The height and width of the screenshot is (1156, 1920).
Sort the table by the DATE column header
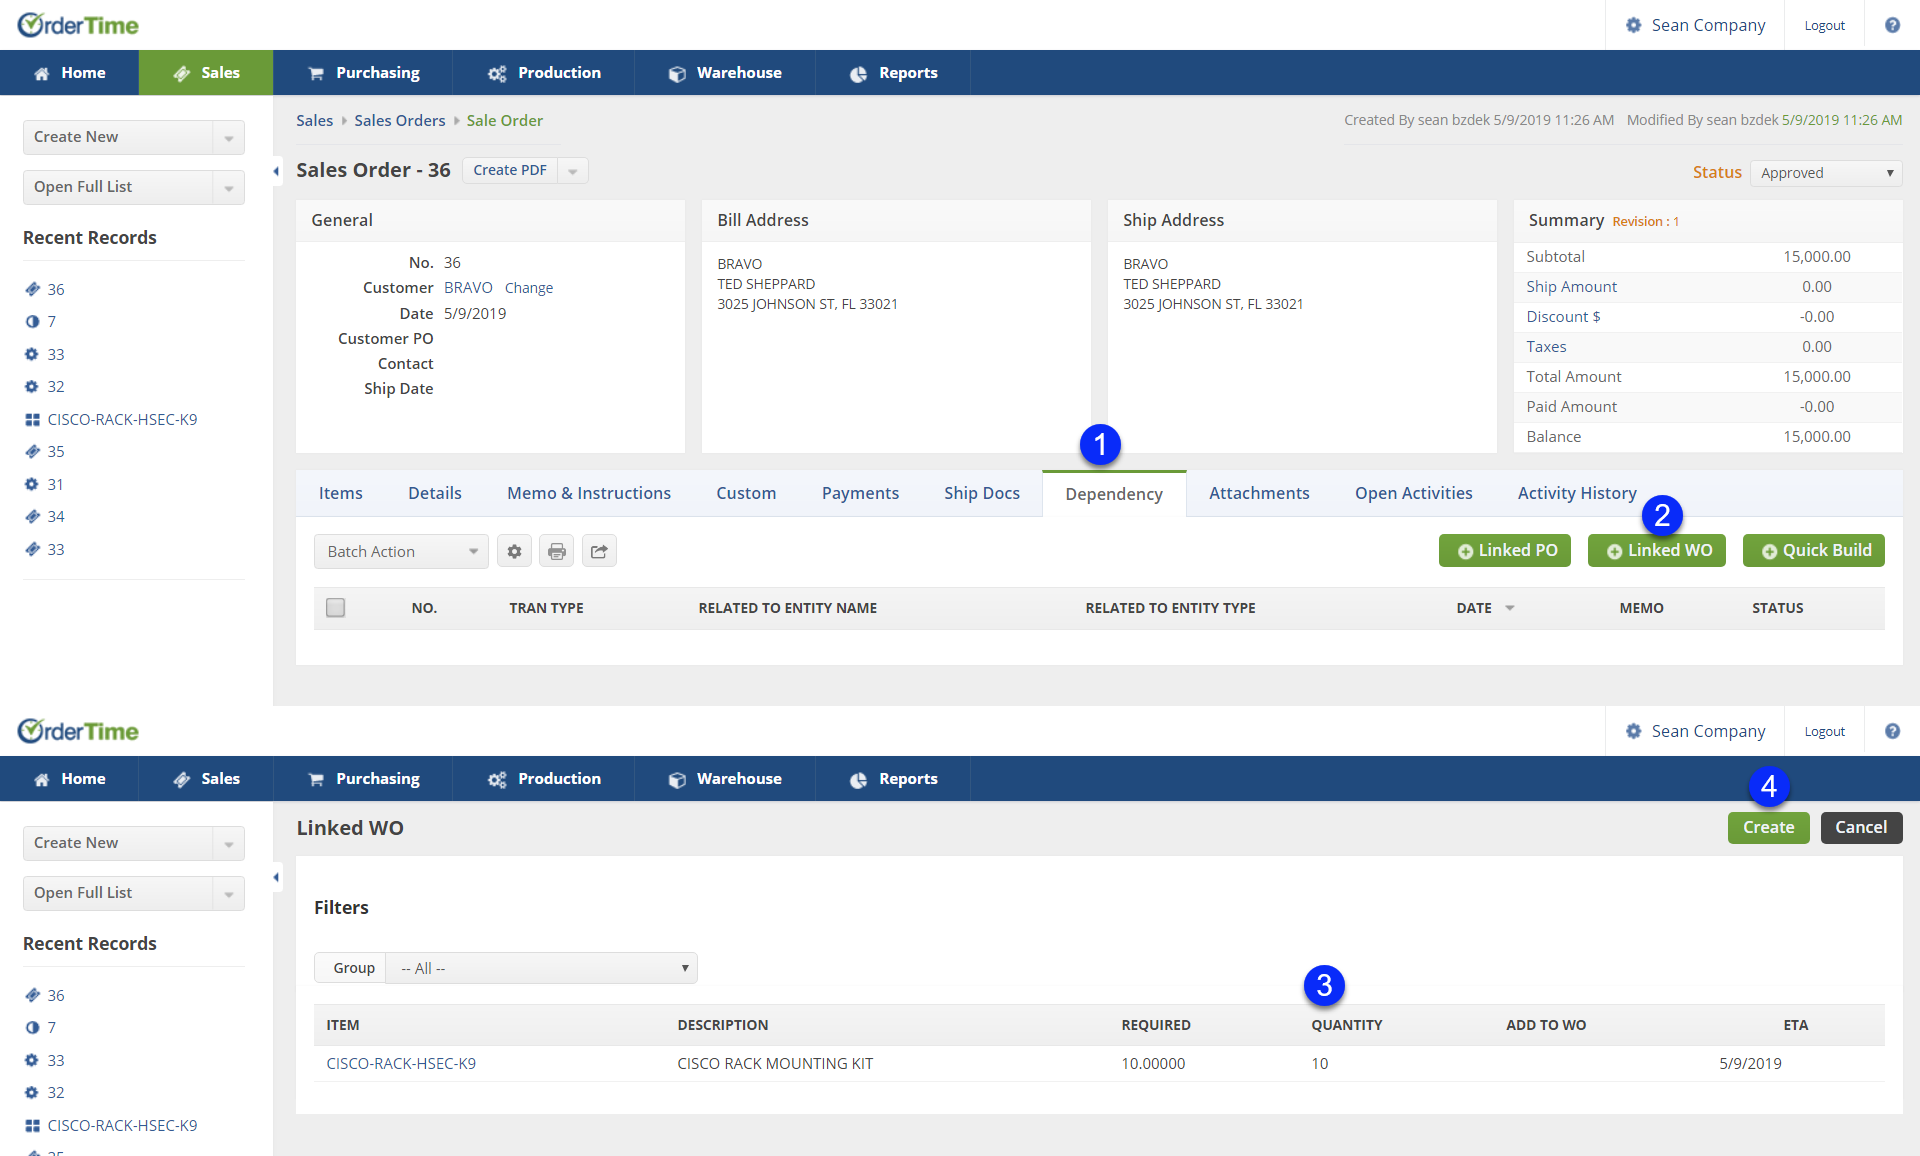click(x=1474, y=608)
